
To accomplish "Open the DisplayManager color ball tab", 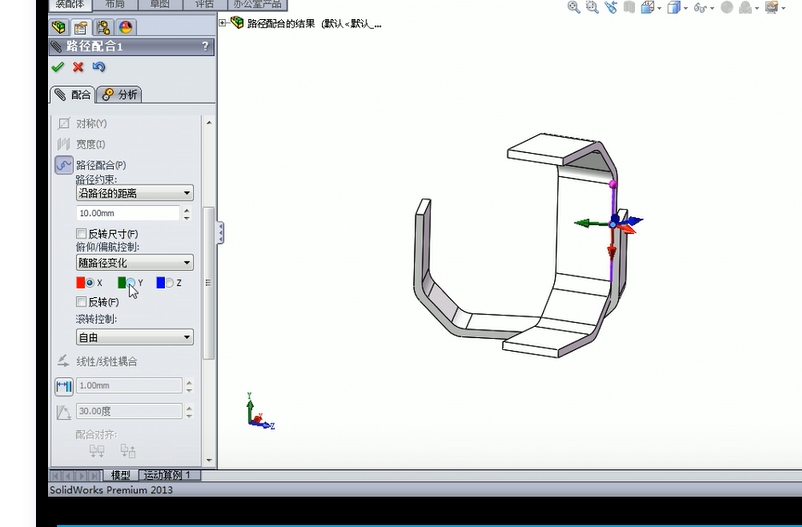I will pyautogui.click(x=125, y=27).
